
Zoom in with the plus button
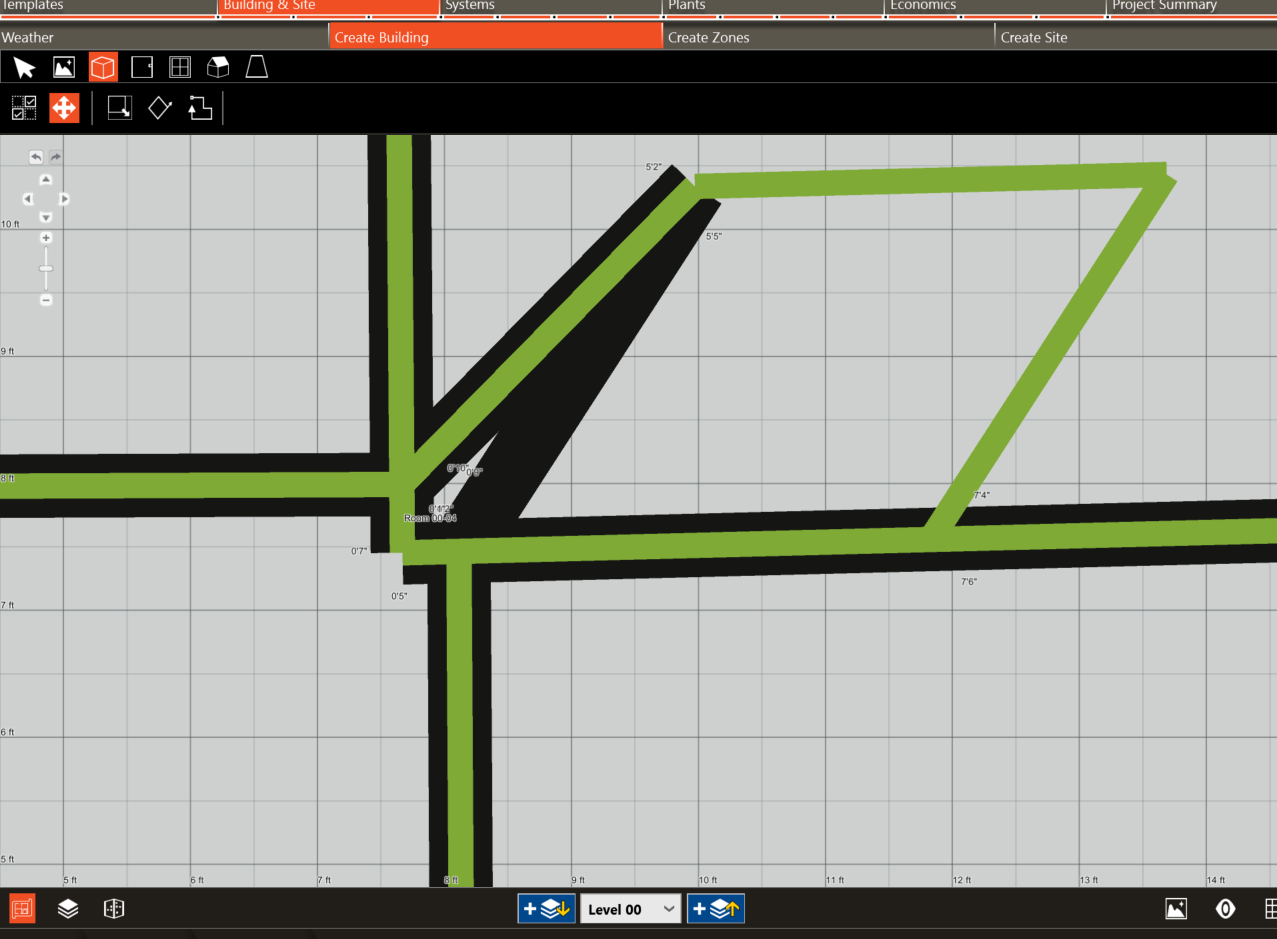(46, 238)
